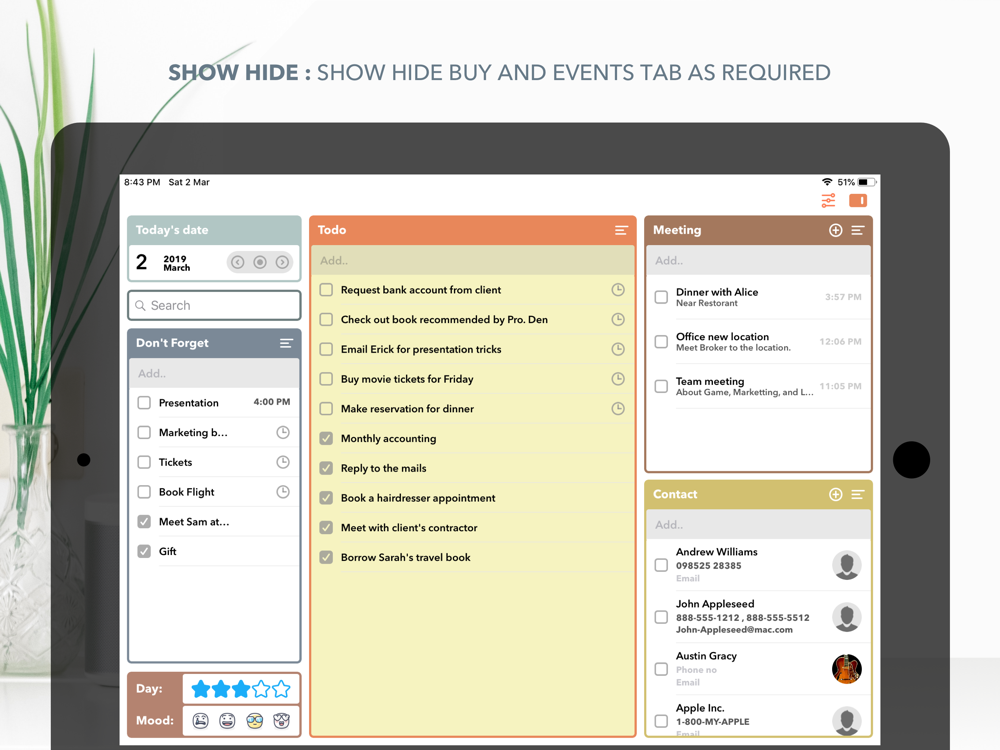Jump to today with the center dot button
1000x750 pixels.
click(x=260, y=262)
